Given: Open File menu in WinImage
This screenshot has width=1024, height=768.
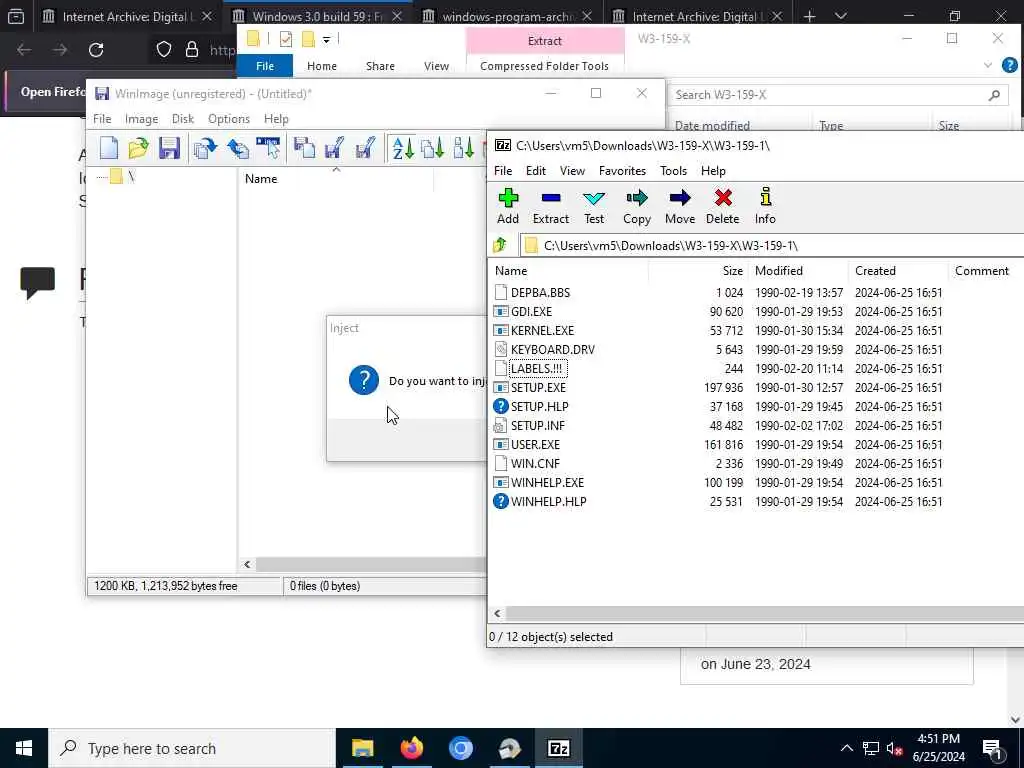Looking at the screenshot, I should [102, 119].
